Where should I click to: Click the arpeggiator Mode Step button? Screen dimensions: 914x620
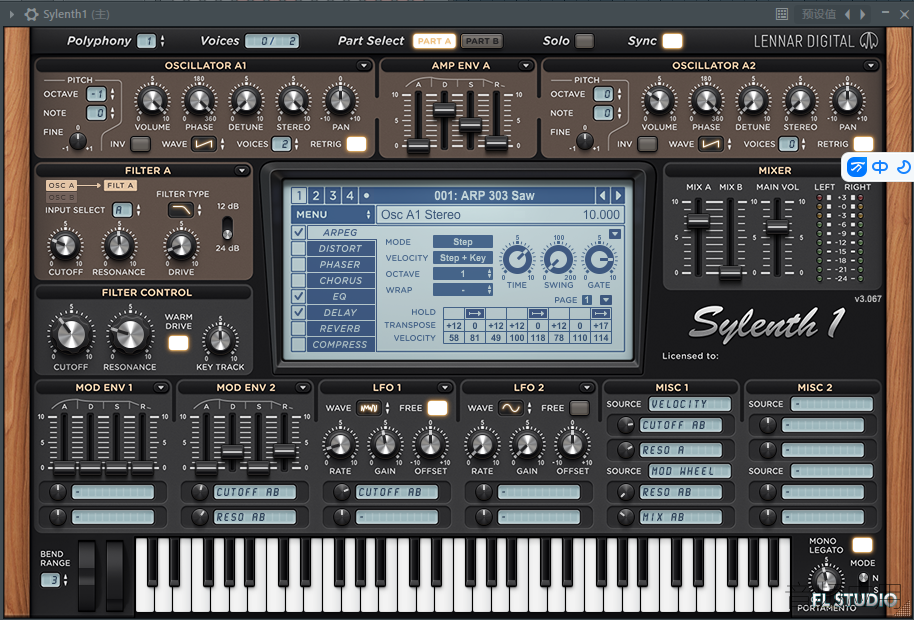(463, 242)
